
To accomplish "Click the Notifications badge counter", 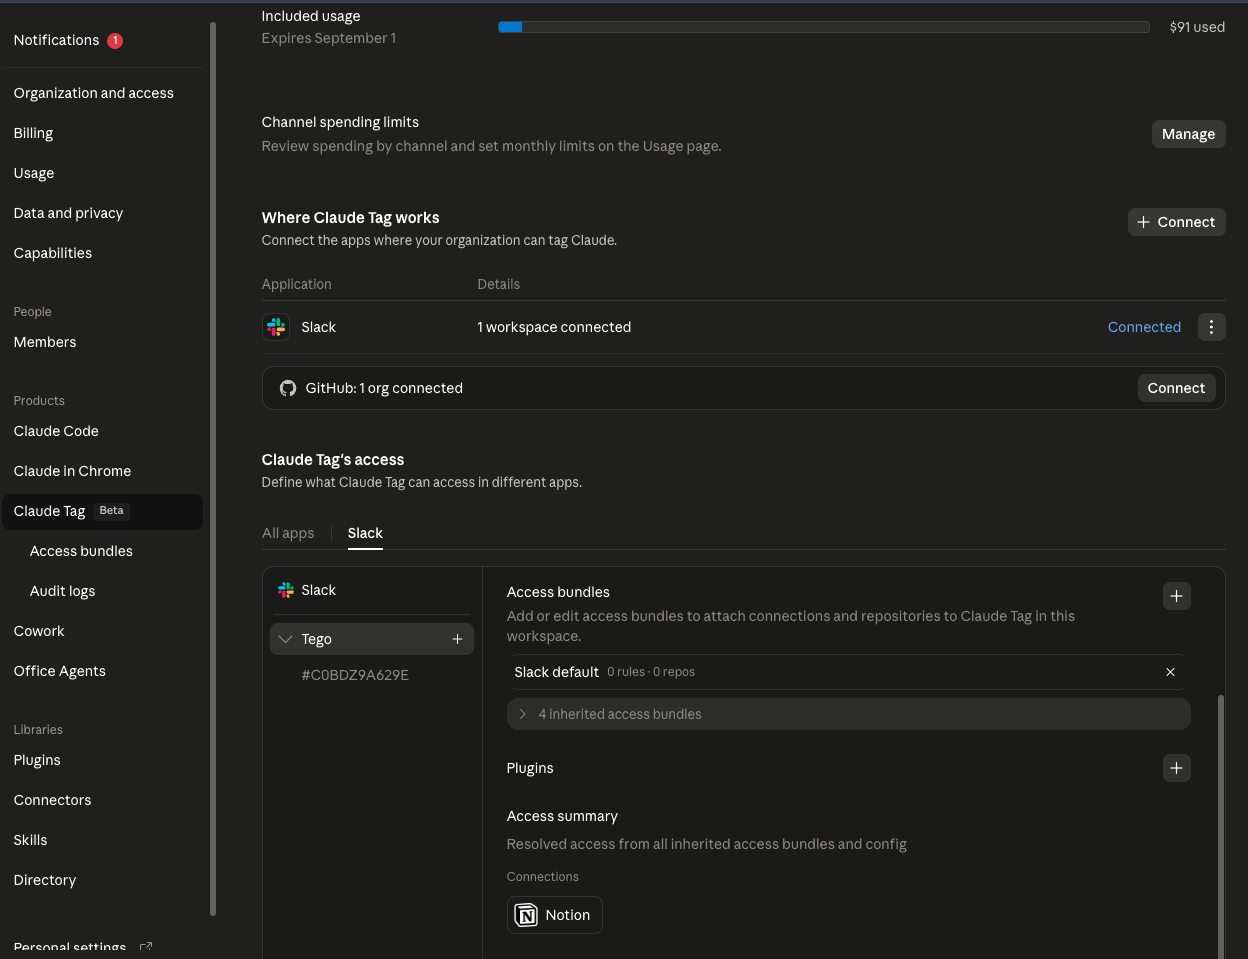I will tap(115, 40).
